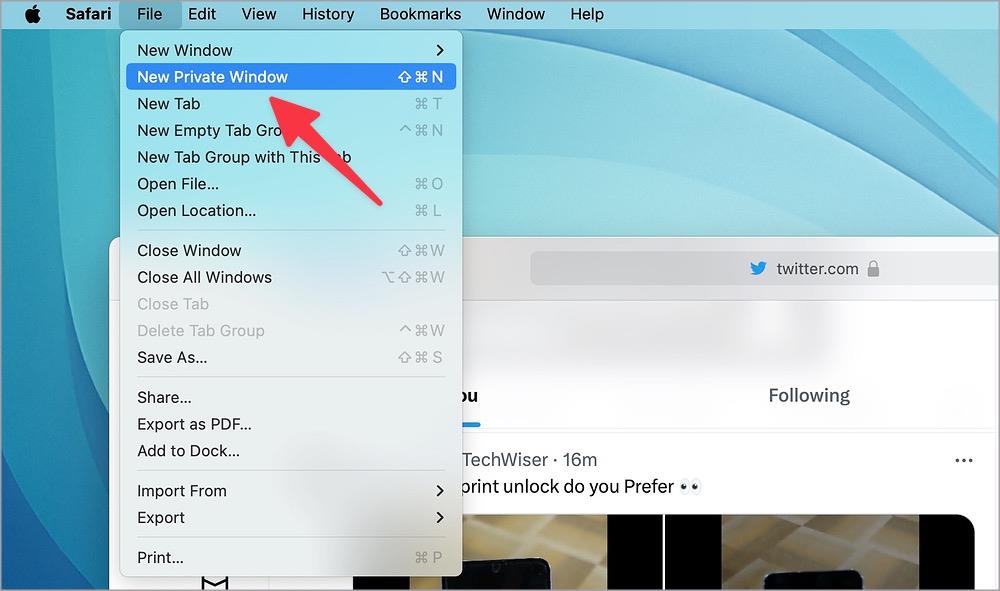The width and height of the screenshot is (1000, 591).
Task: Choose Close All Windows
Action: (291, 277)
